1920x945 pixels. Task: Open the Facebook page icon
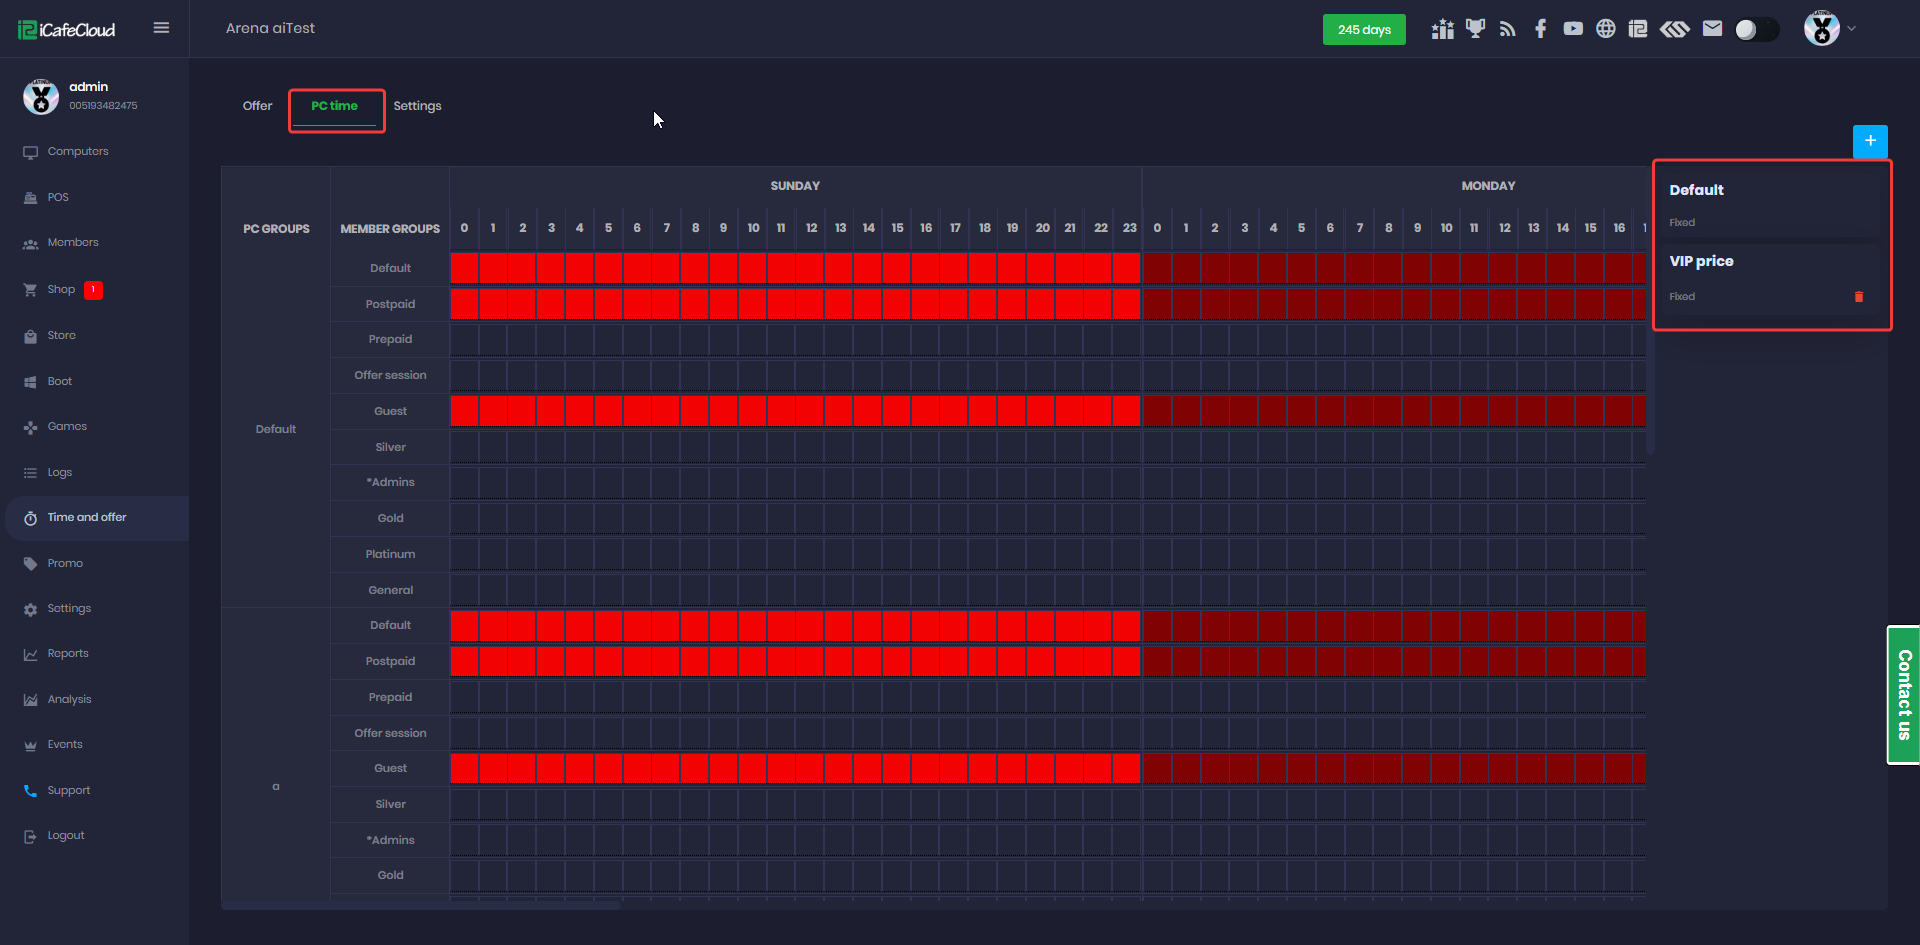coord(1540,29)
